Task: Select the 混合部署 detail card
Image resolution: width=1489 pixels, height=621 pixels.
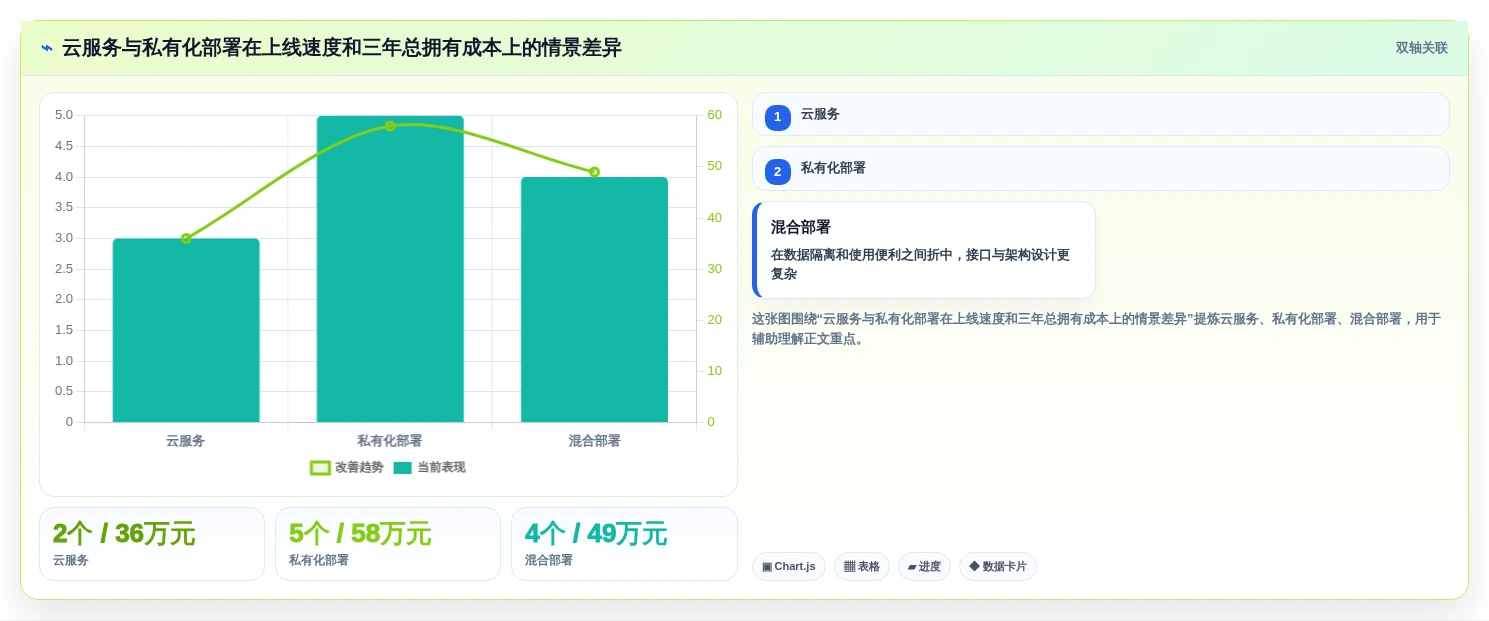Action: 924,250
